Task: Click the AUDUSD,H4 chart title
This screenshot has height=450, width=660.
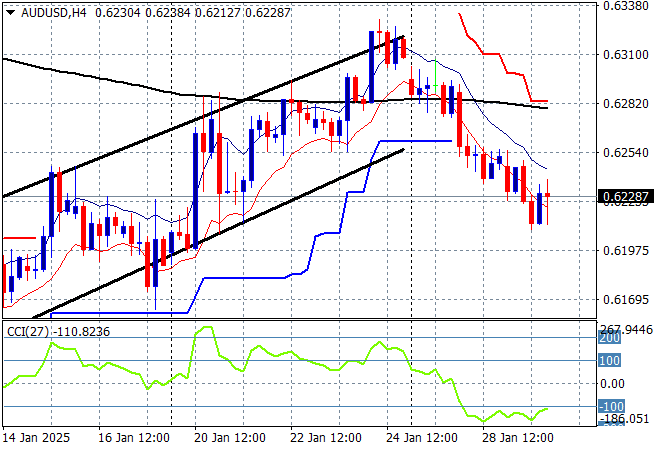Action: [52, 12]
